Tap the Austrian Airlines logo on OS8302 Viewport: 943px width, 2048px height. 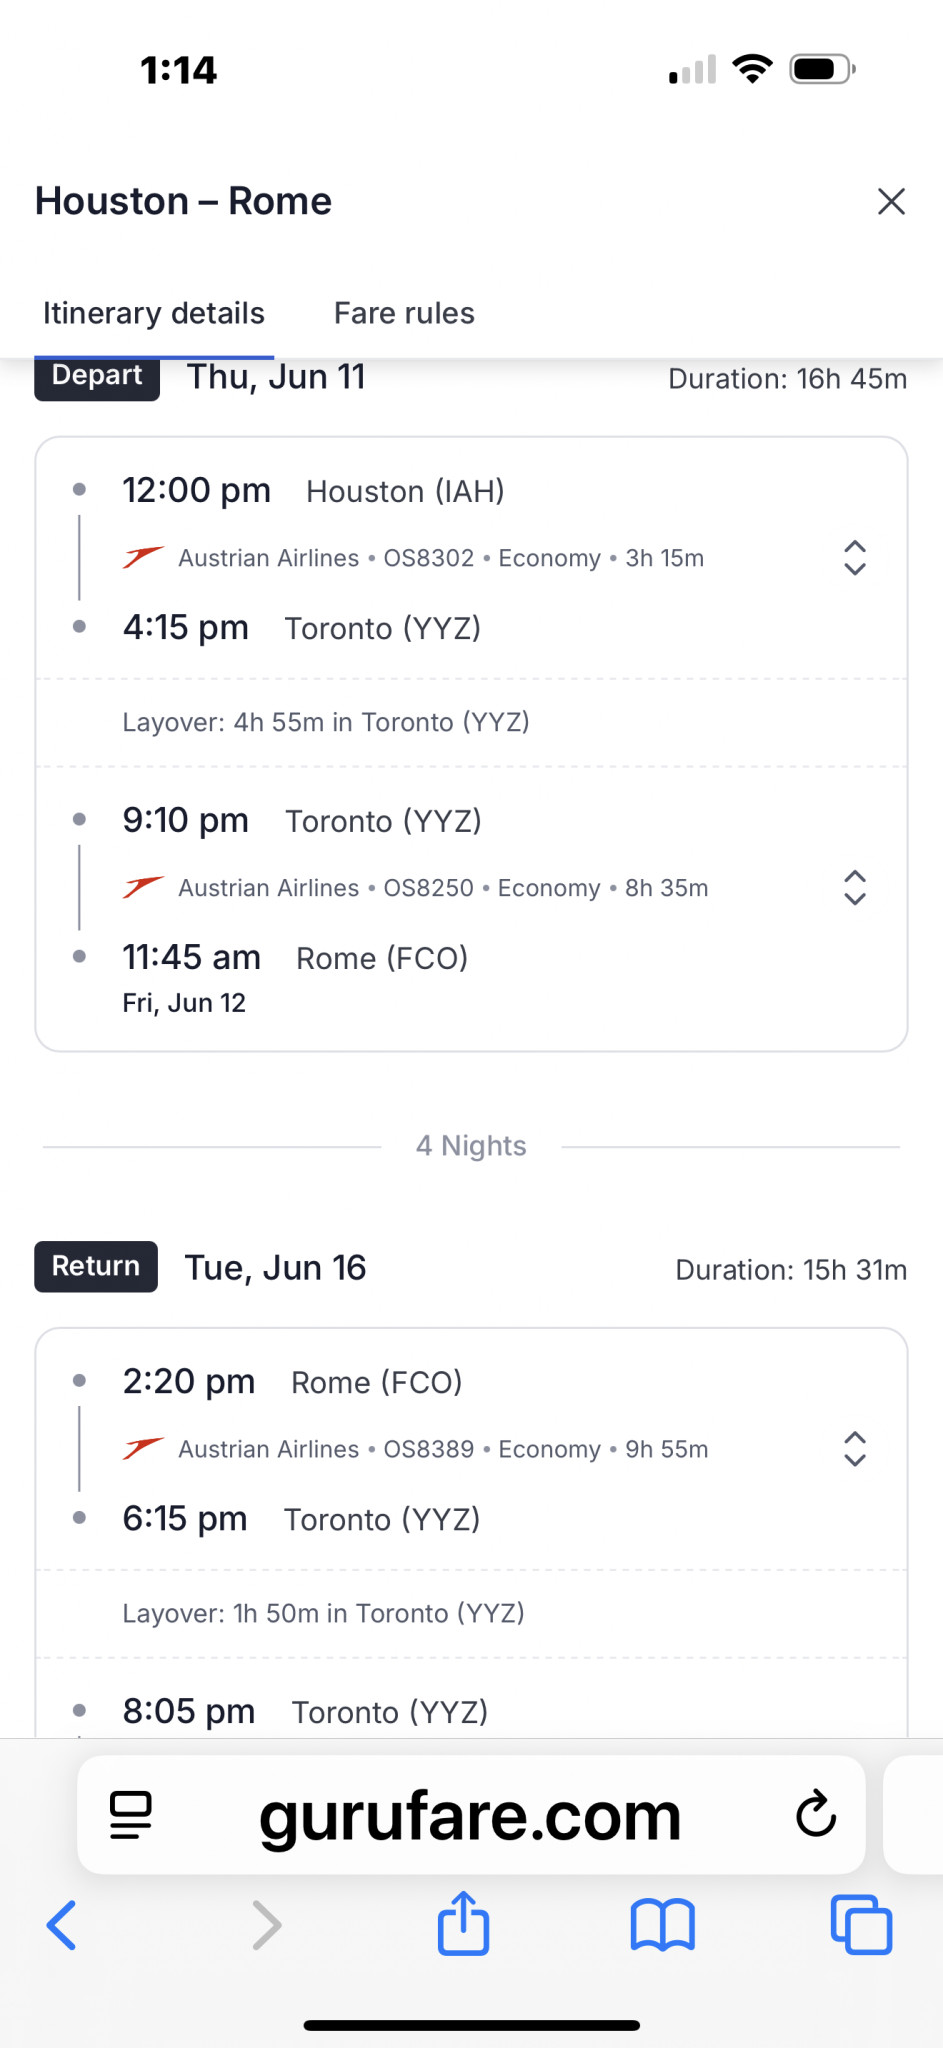coord(143,557)
